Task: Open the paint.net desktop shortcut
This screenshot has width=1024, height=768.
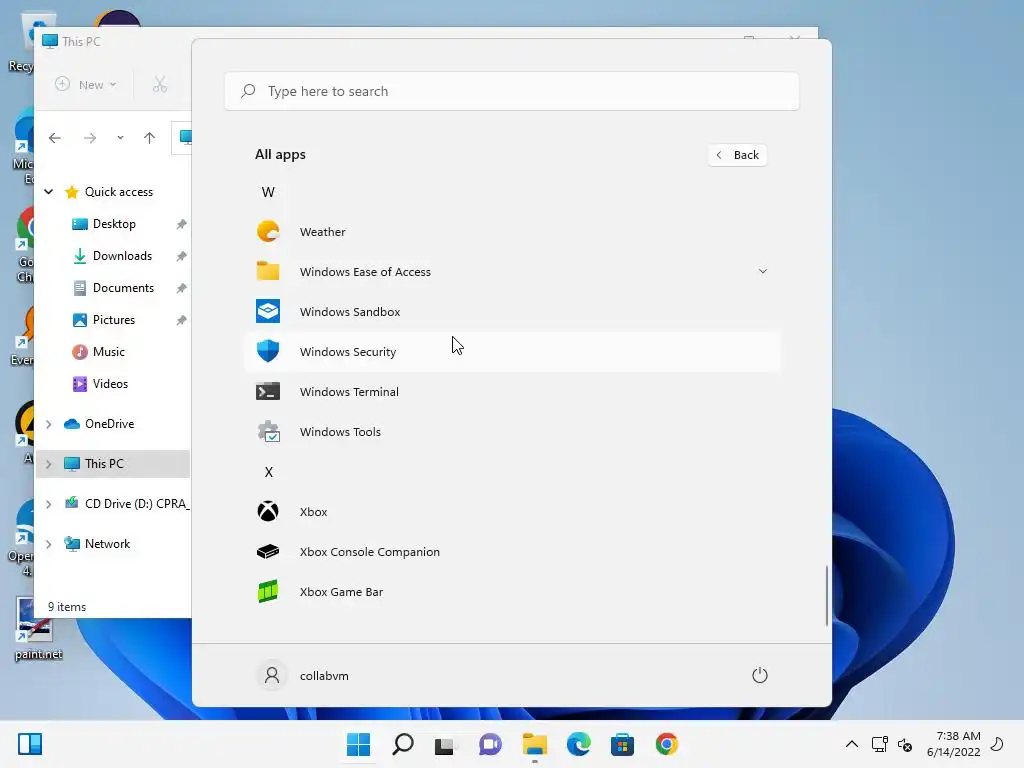Action: pyautogui.click(x=37, y=628)
